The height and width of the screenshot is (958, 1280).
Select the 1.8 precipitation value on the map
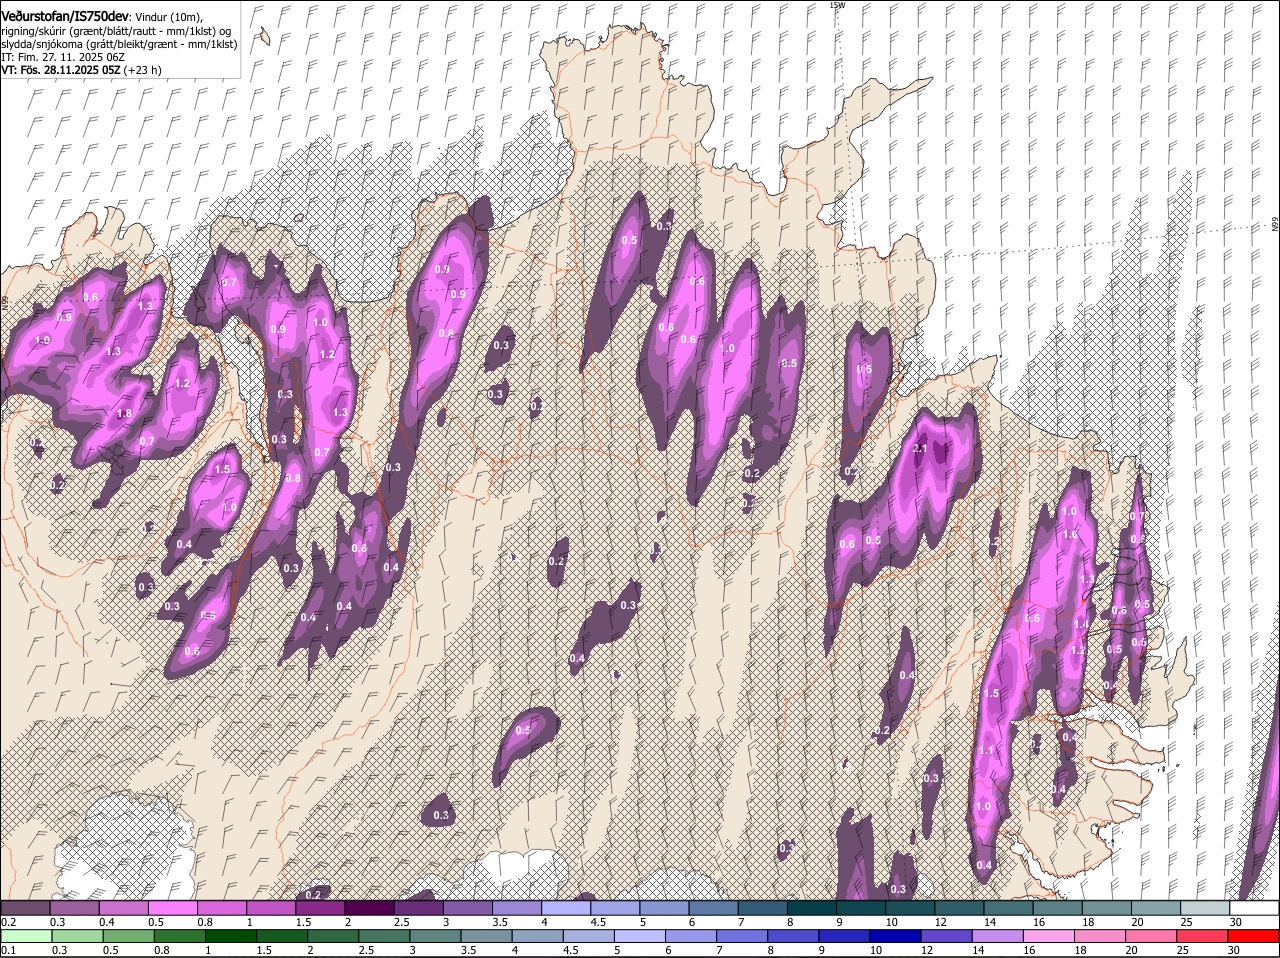124,414
